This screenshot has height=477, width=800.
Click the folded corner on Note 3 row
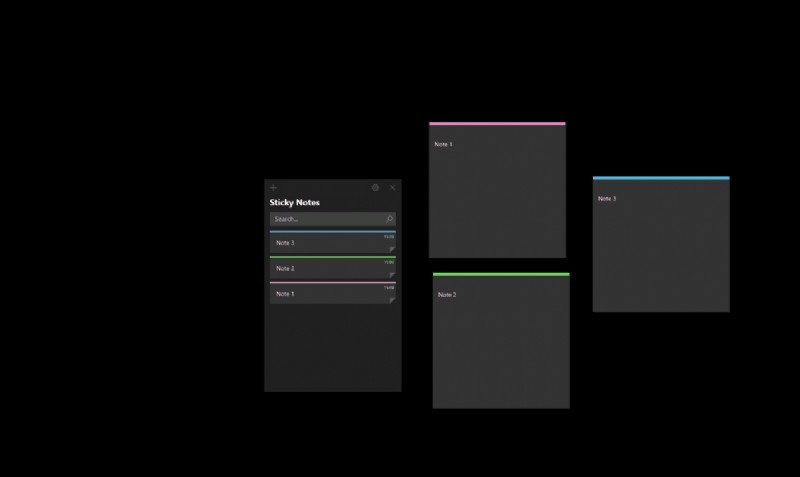click(392, 250)
